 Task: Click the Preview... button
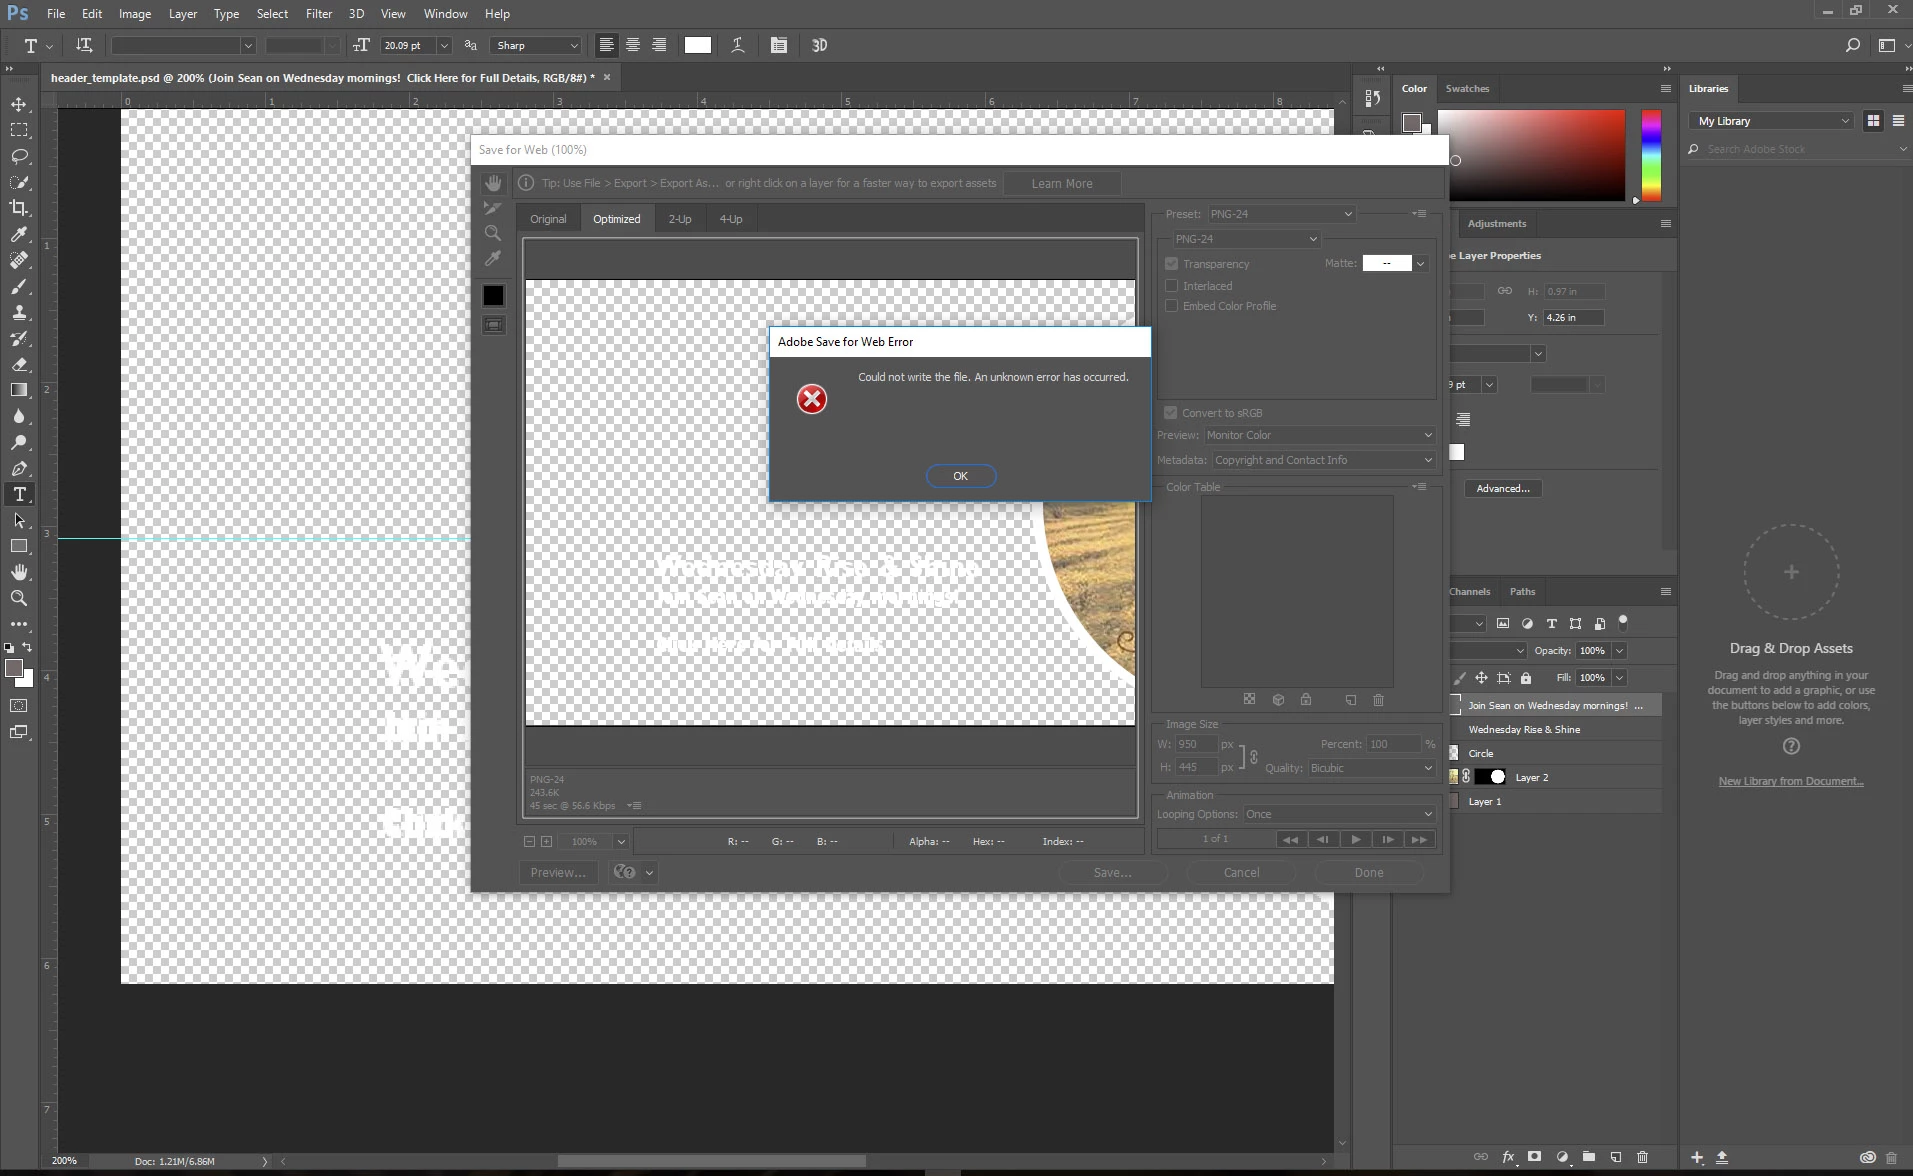click(x=558, y=873)
